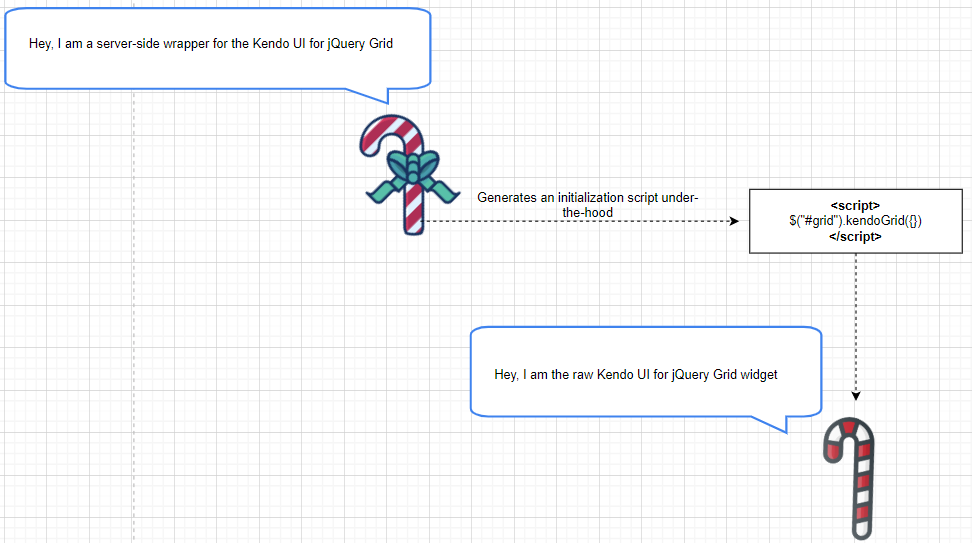The image size is (972, 543).
Task: Select the candy cane with green bow
Action: click(409, 175)
